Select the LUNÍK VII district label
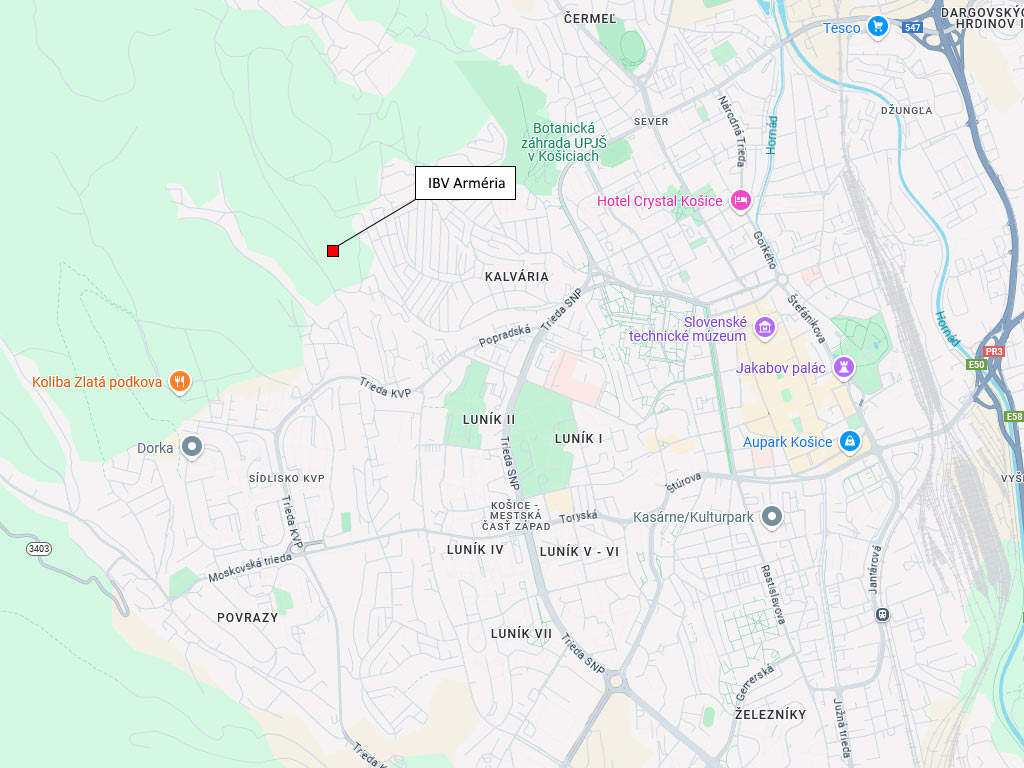The width and height of the screenshot is (1024, 768). coord(521,633)
